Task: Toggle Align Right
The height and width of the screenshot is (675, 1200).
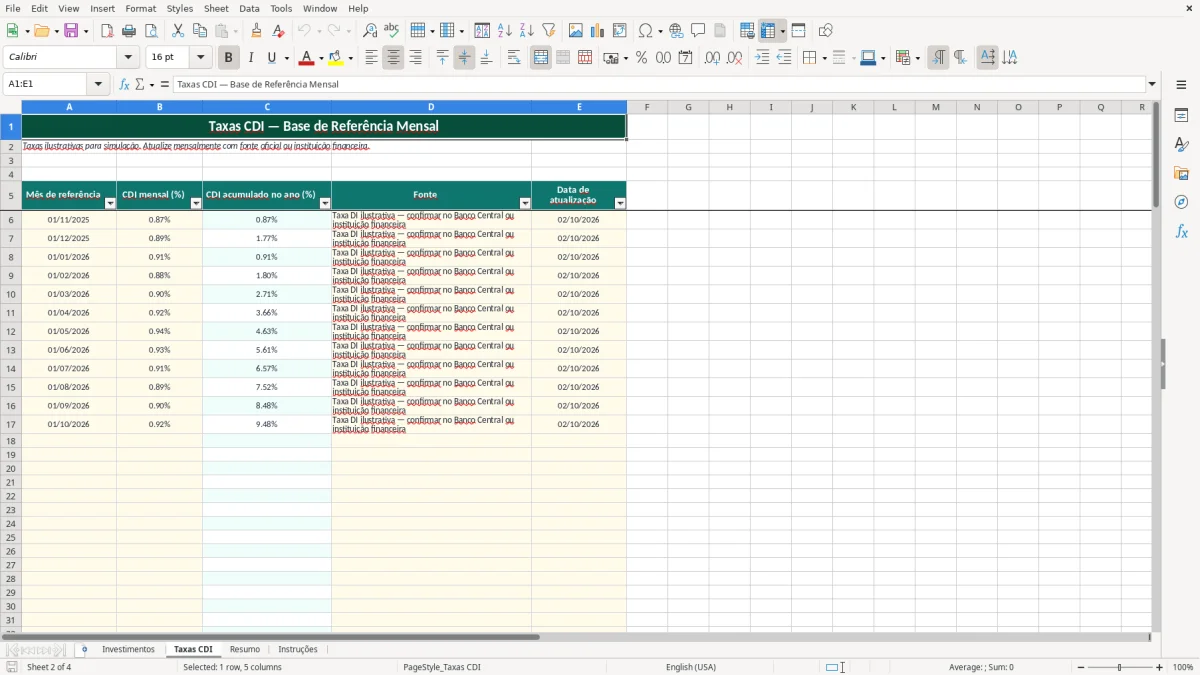Action: tap(415, 58)
